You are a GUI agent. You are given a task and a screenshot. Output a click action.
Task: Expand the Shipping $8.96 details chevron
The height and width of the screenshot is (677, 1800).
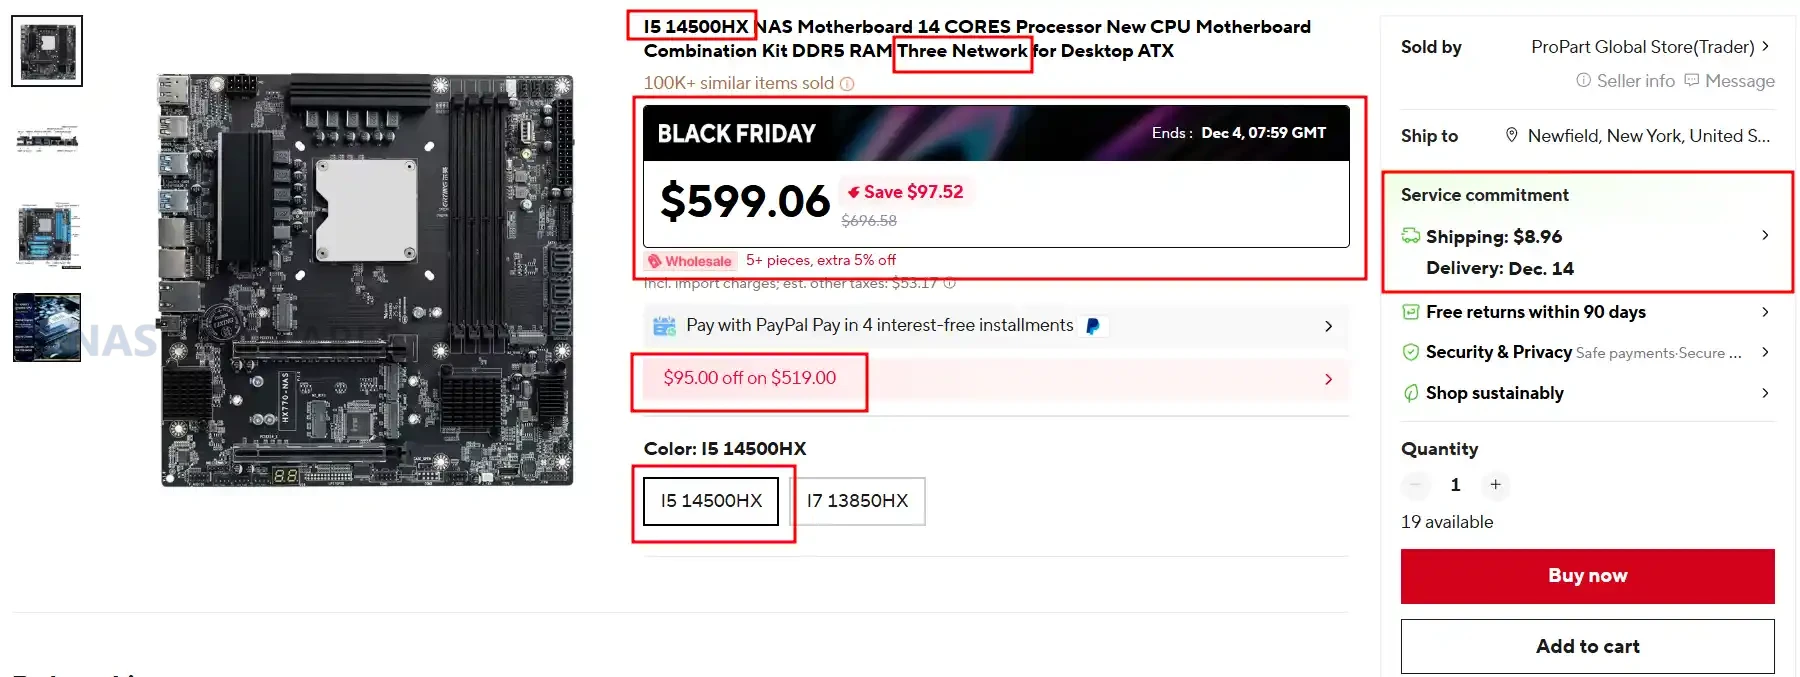(1765, 235)
